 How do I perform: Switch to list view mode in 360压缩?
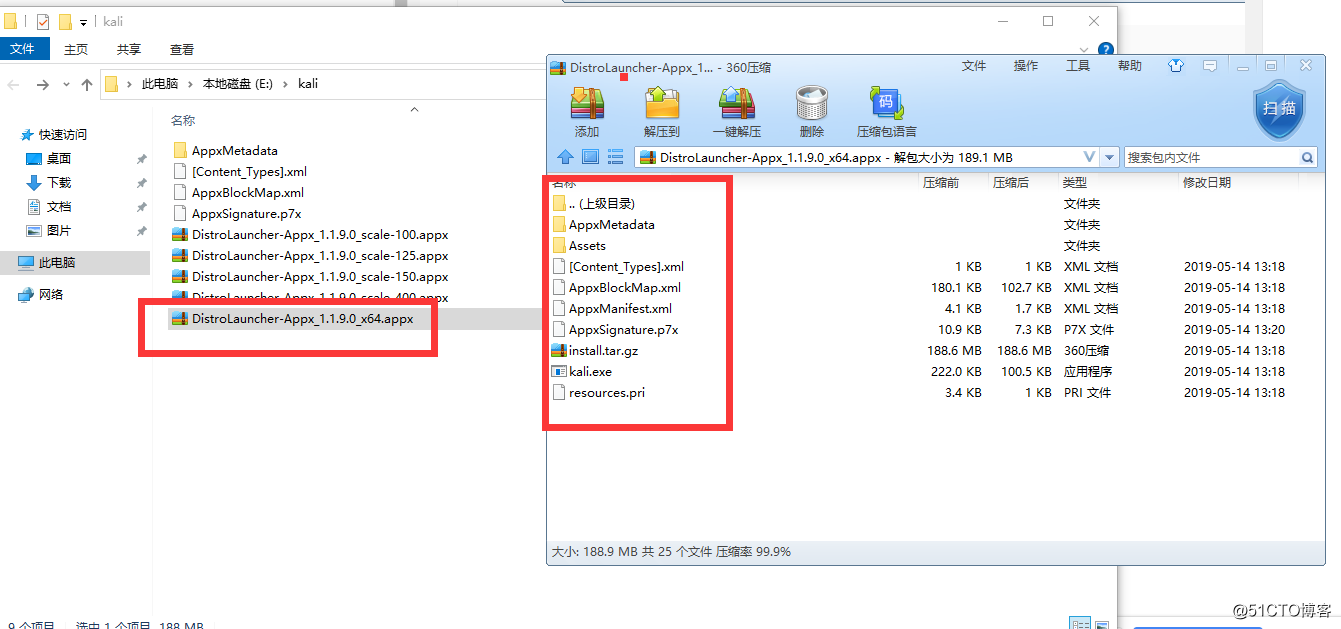[616, 157]
